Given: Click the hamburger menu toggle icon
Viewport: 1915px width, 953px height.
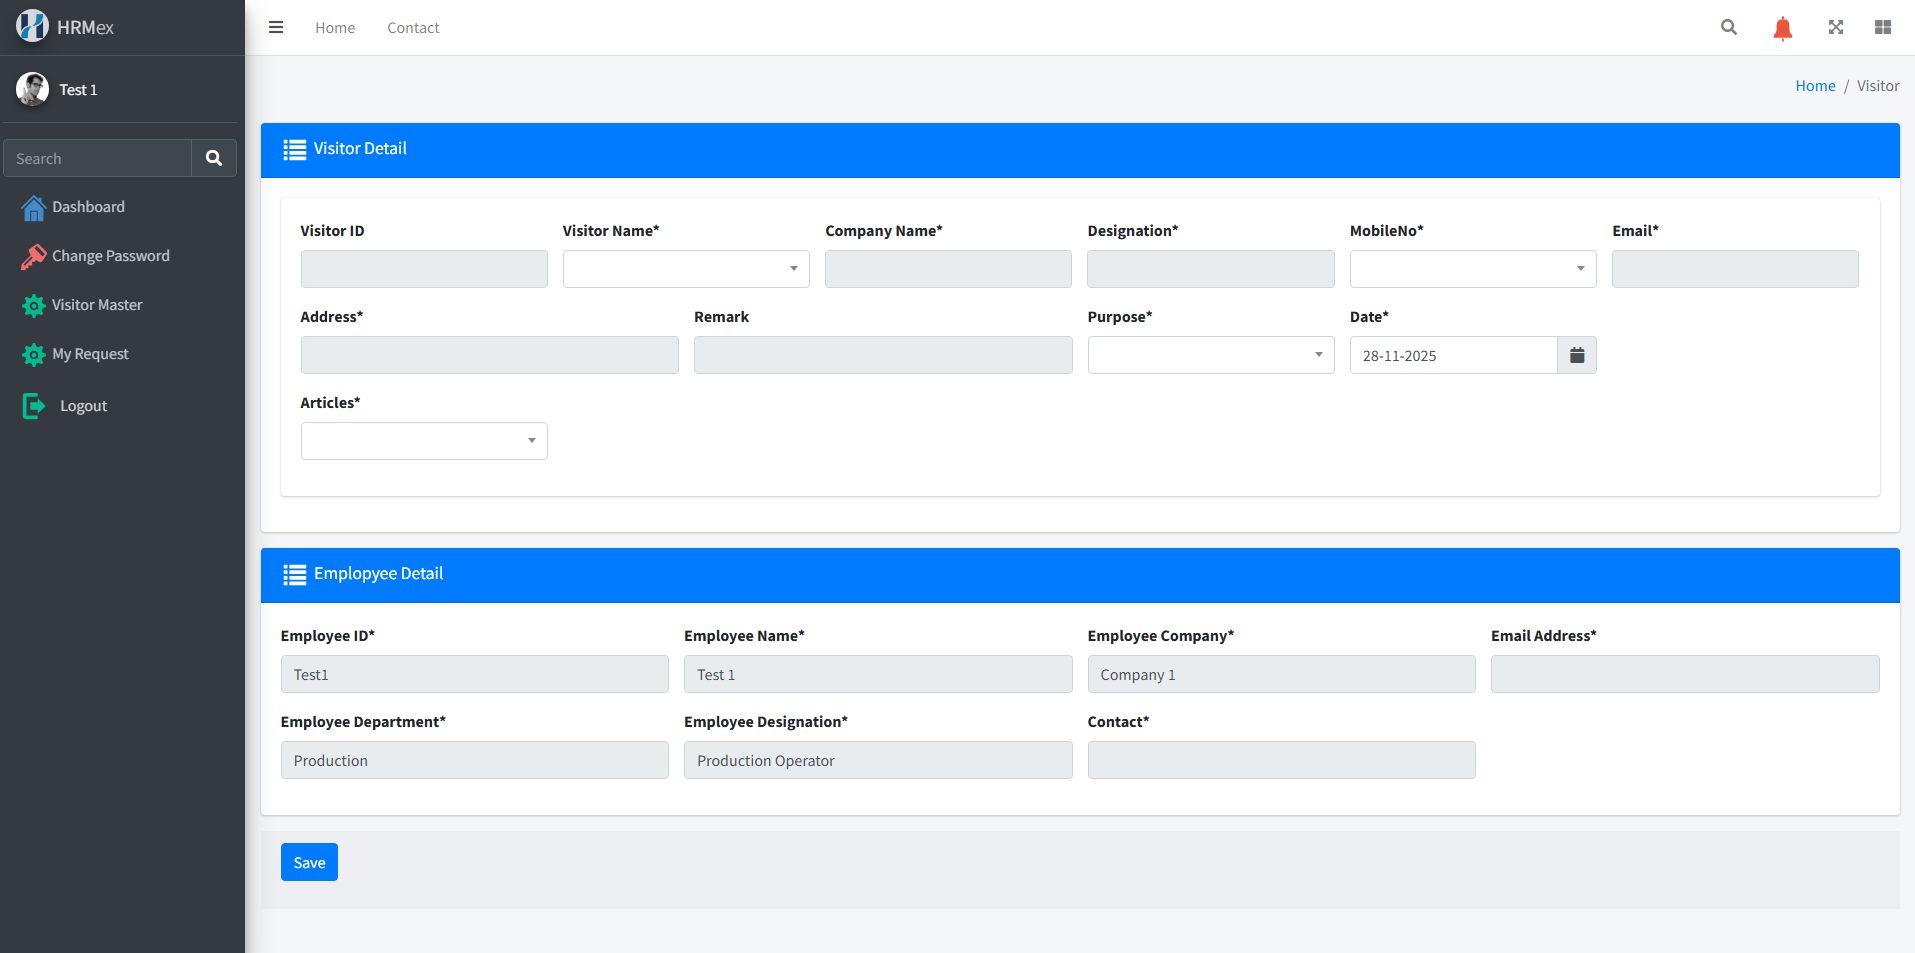Looking at the screenshot, I should pos(276,27).
